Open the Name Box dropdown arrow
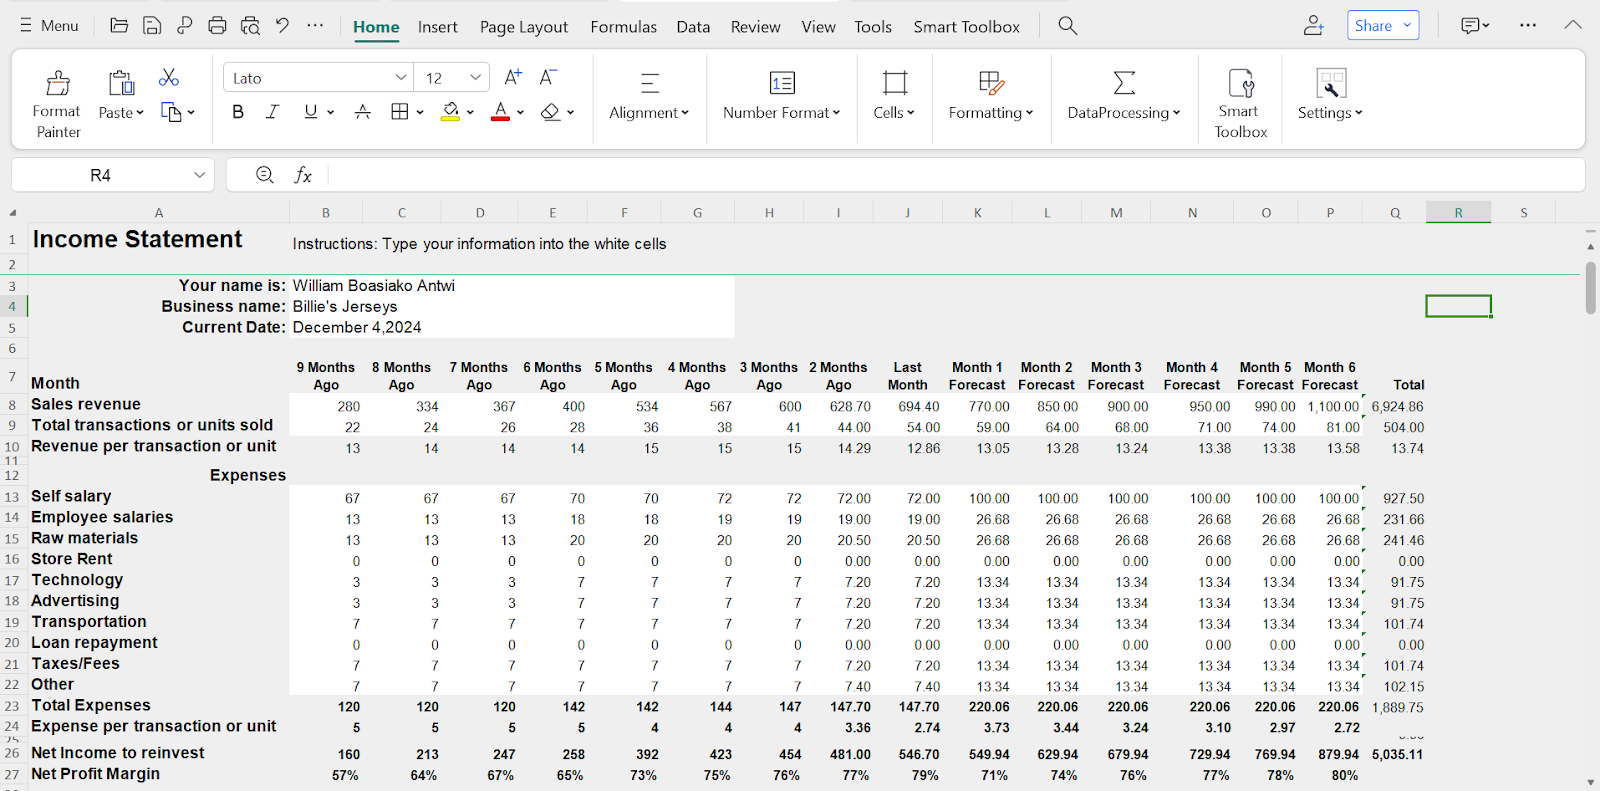 pos(200,175)
